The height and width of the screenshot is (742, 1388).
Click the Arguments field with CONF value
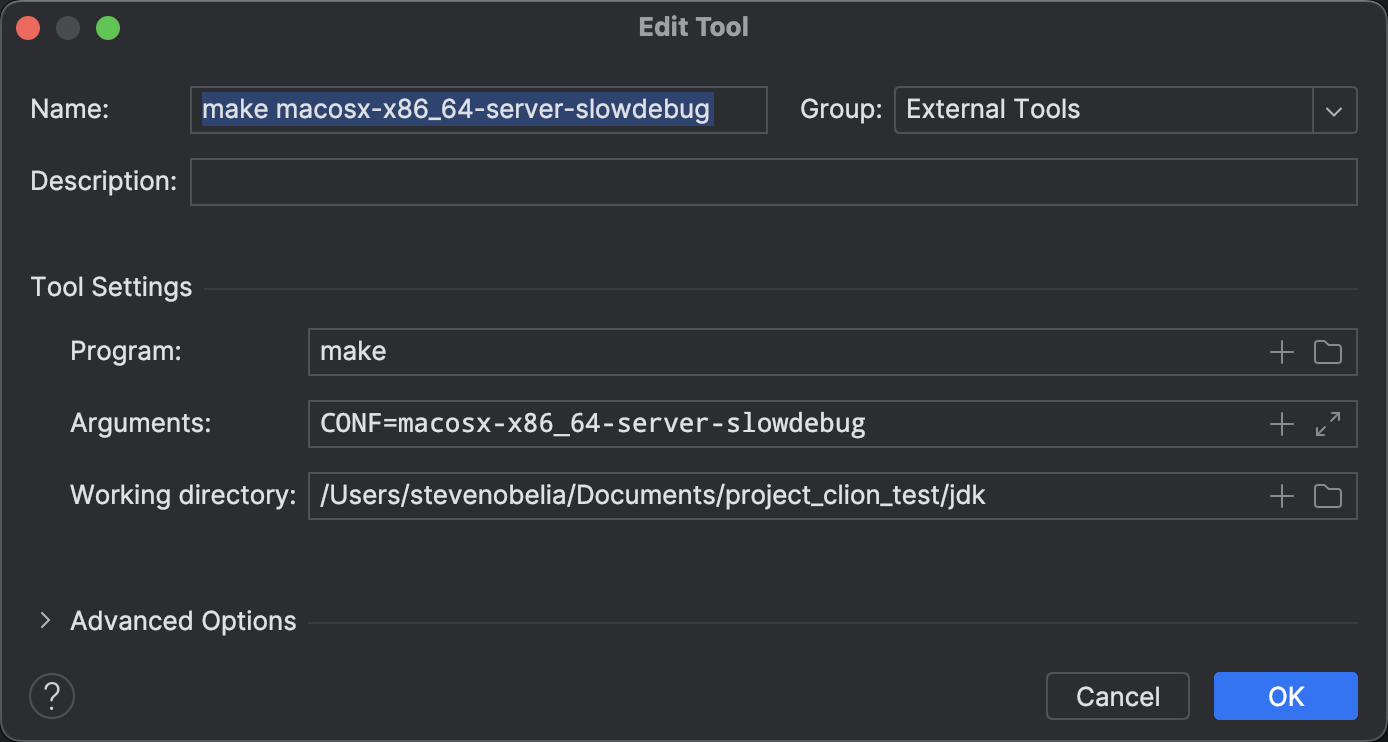[780, 424]
